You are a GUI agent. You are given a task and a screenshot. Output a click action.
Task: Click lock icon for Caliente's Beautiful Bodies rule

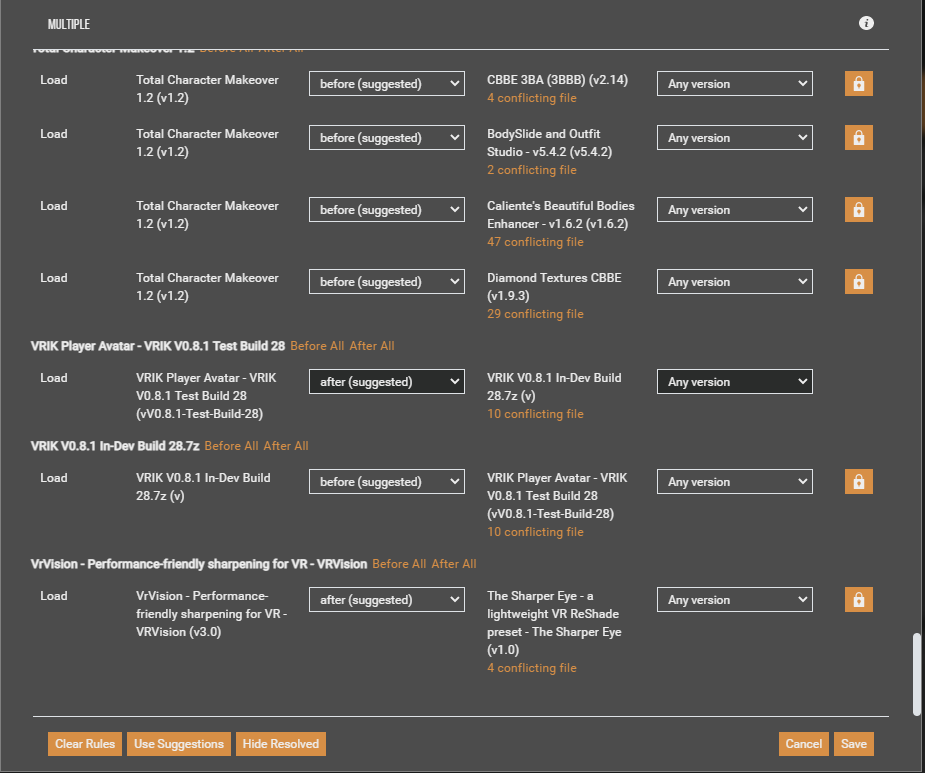tap(858, 210)
